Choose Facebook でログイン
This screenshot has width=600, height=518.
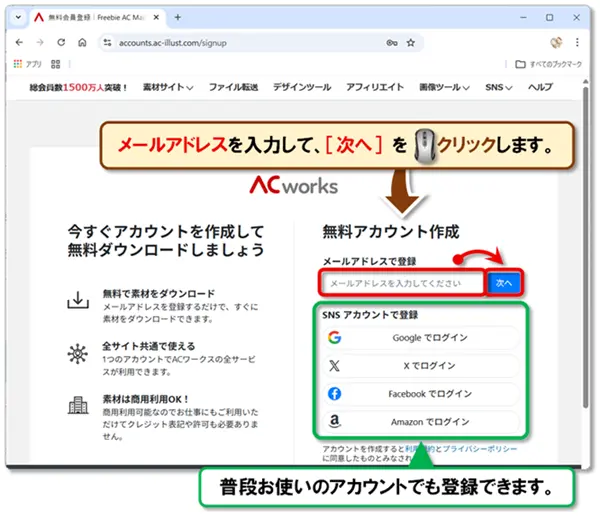[x=421, y=394]
